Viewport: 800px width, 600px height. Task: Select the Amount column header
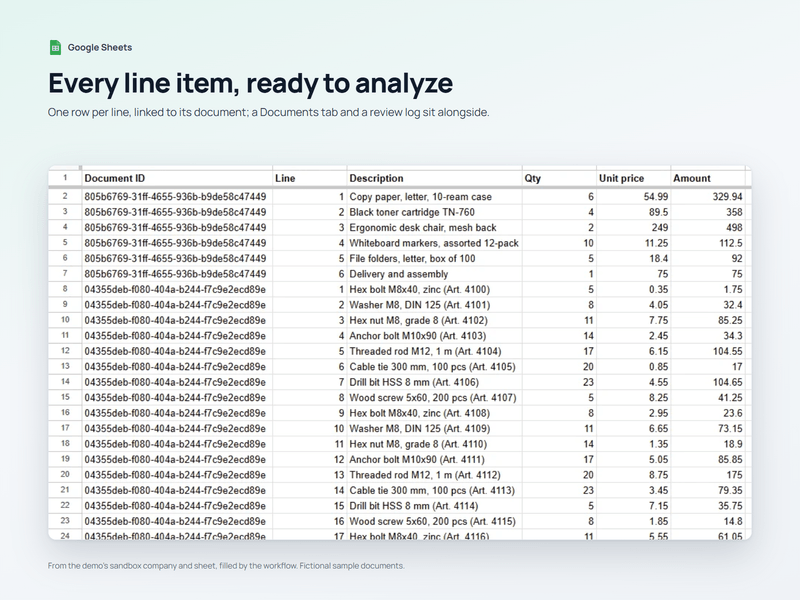[708, 178]
